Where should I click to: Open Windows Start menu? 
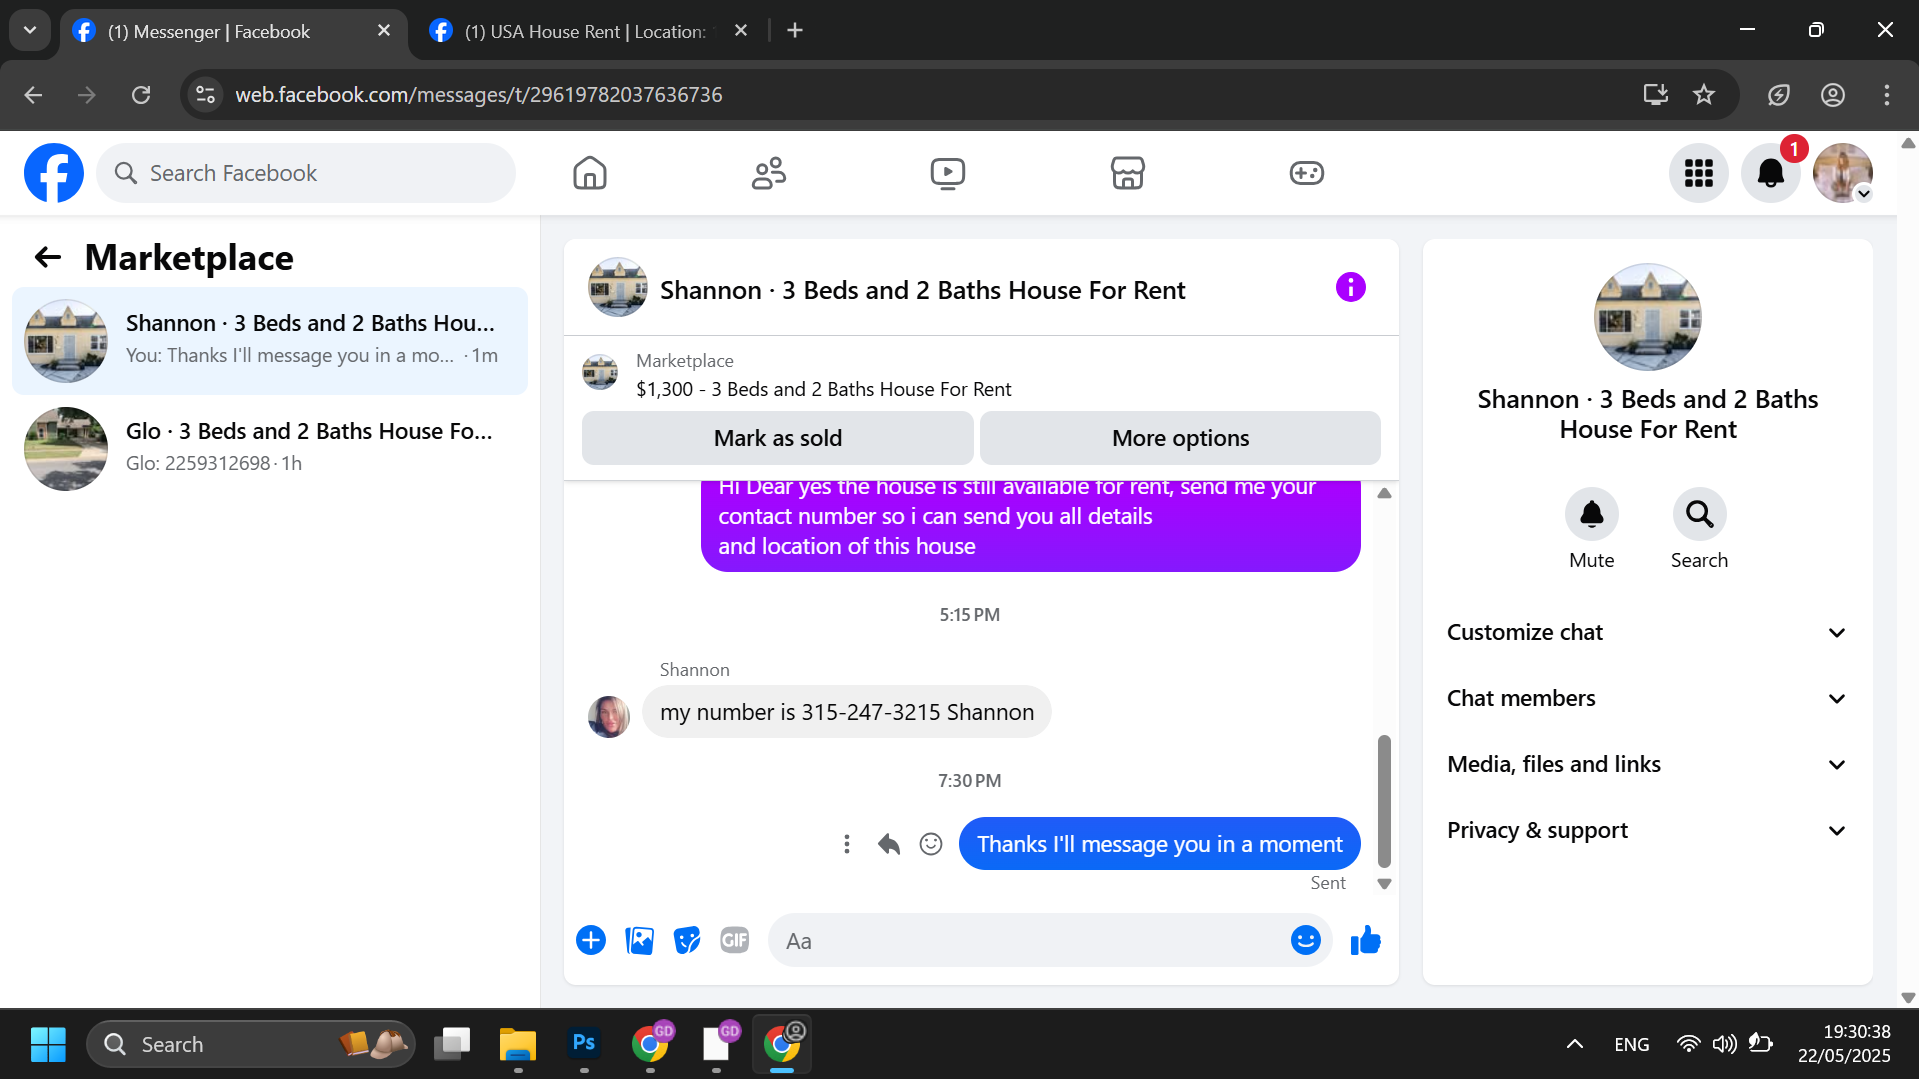(48, 1044)
